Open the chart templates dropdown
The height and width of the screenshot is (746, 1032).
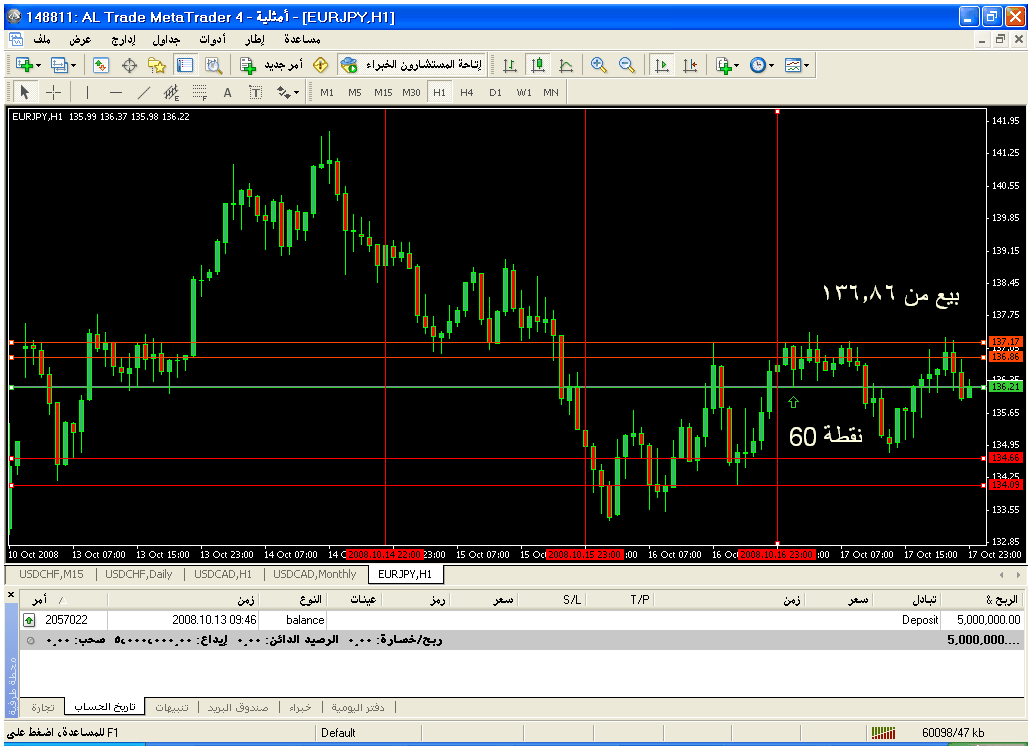click(797, 65)
